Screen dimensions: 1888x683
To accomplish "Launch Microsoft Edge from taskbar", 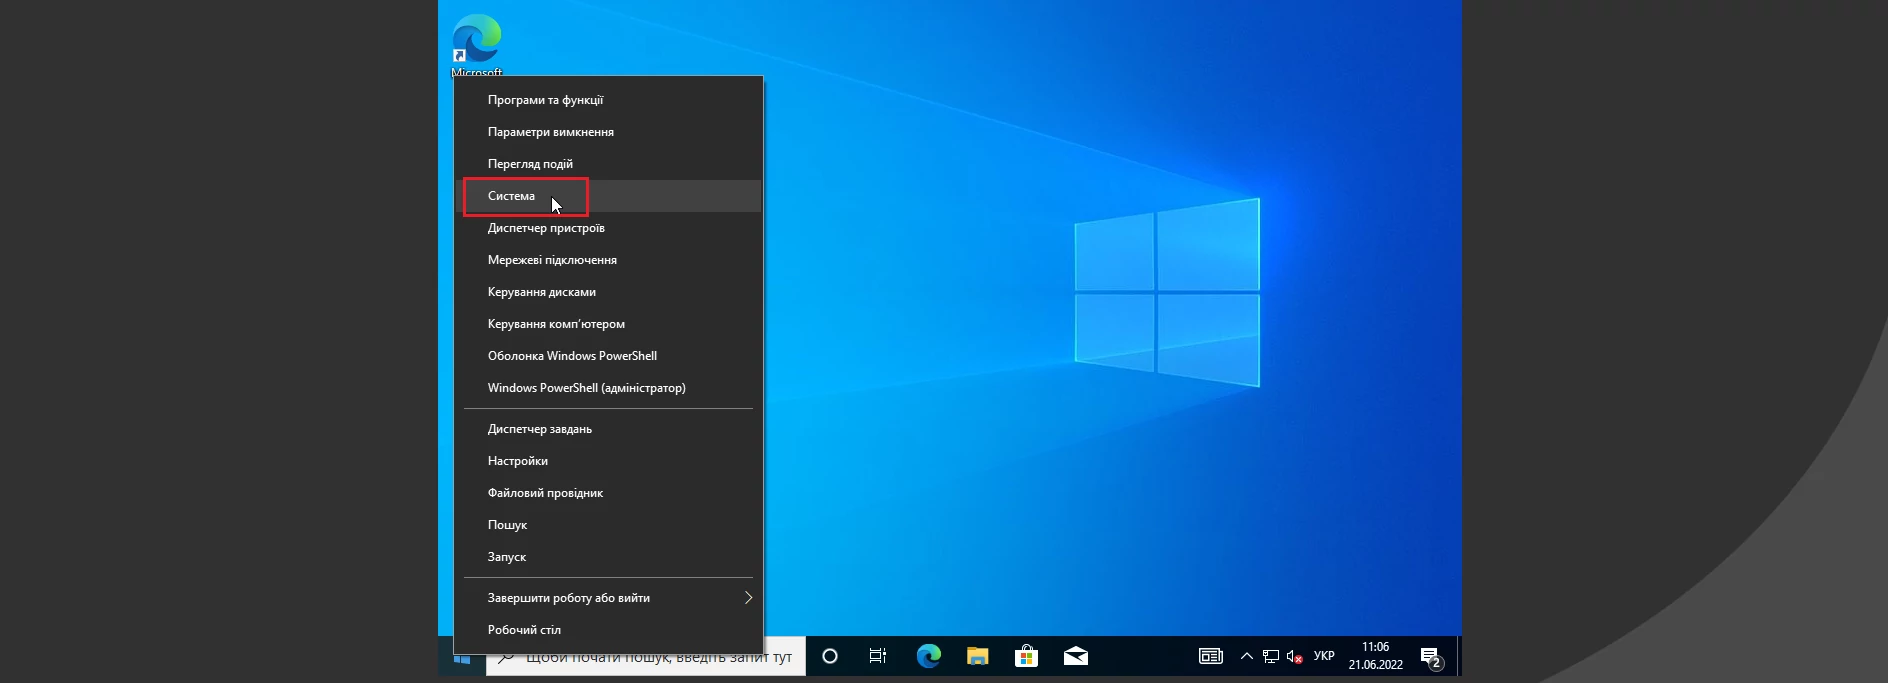I will tap(929, 656).
